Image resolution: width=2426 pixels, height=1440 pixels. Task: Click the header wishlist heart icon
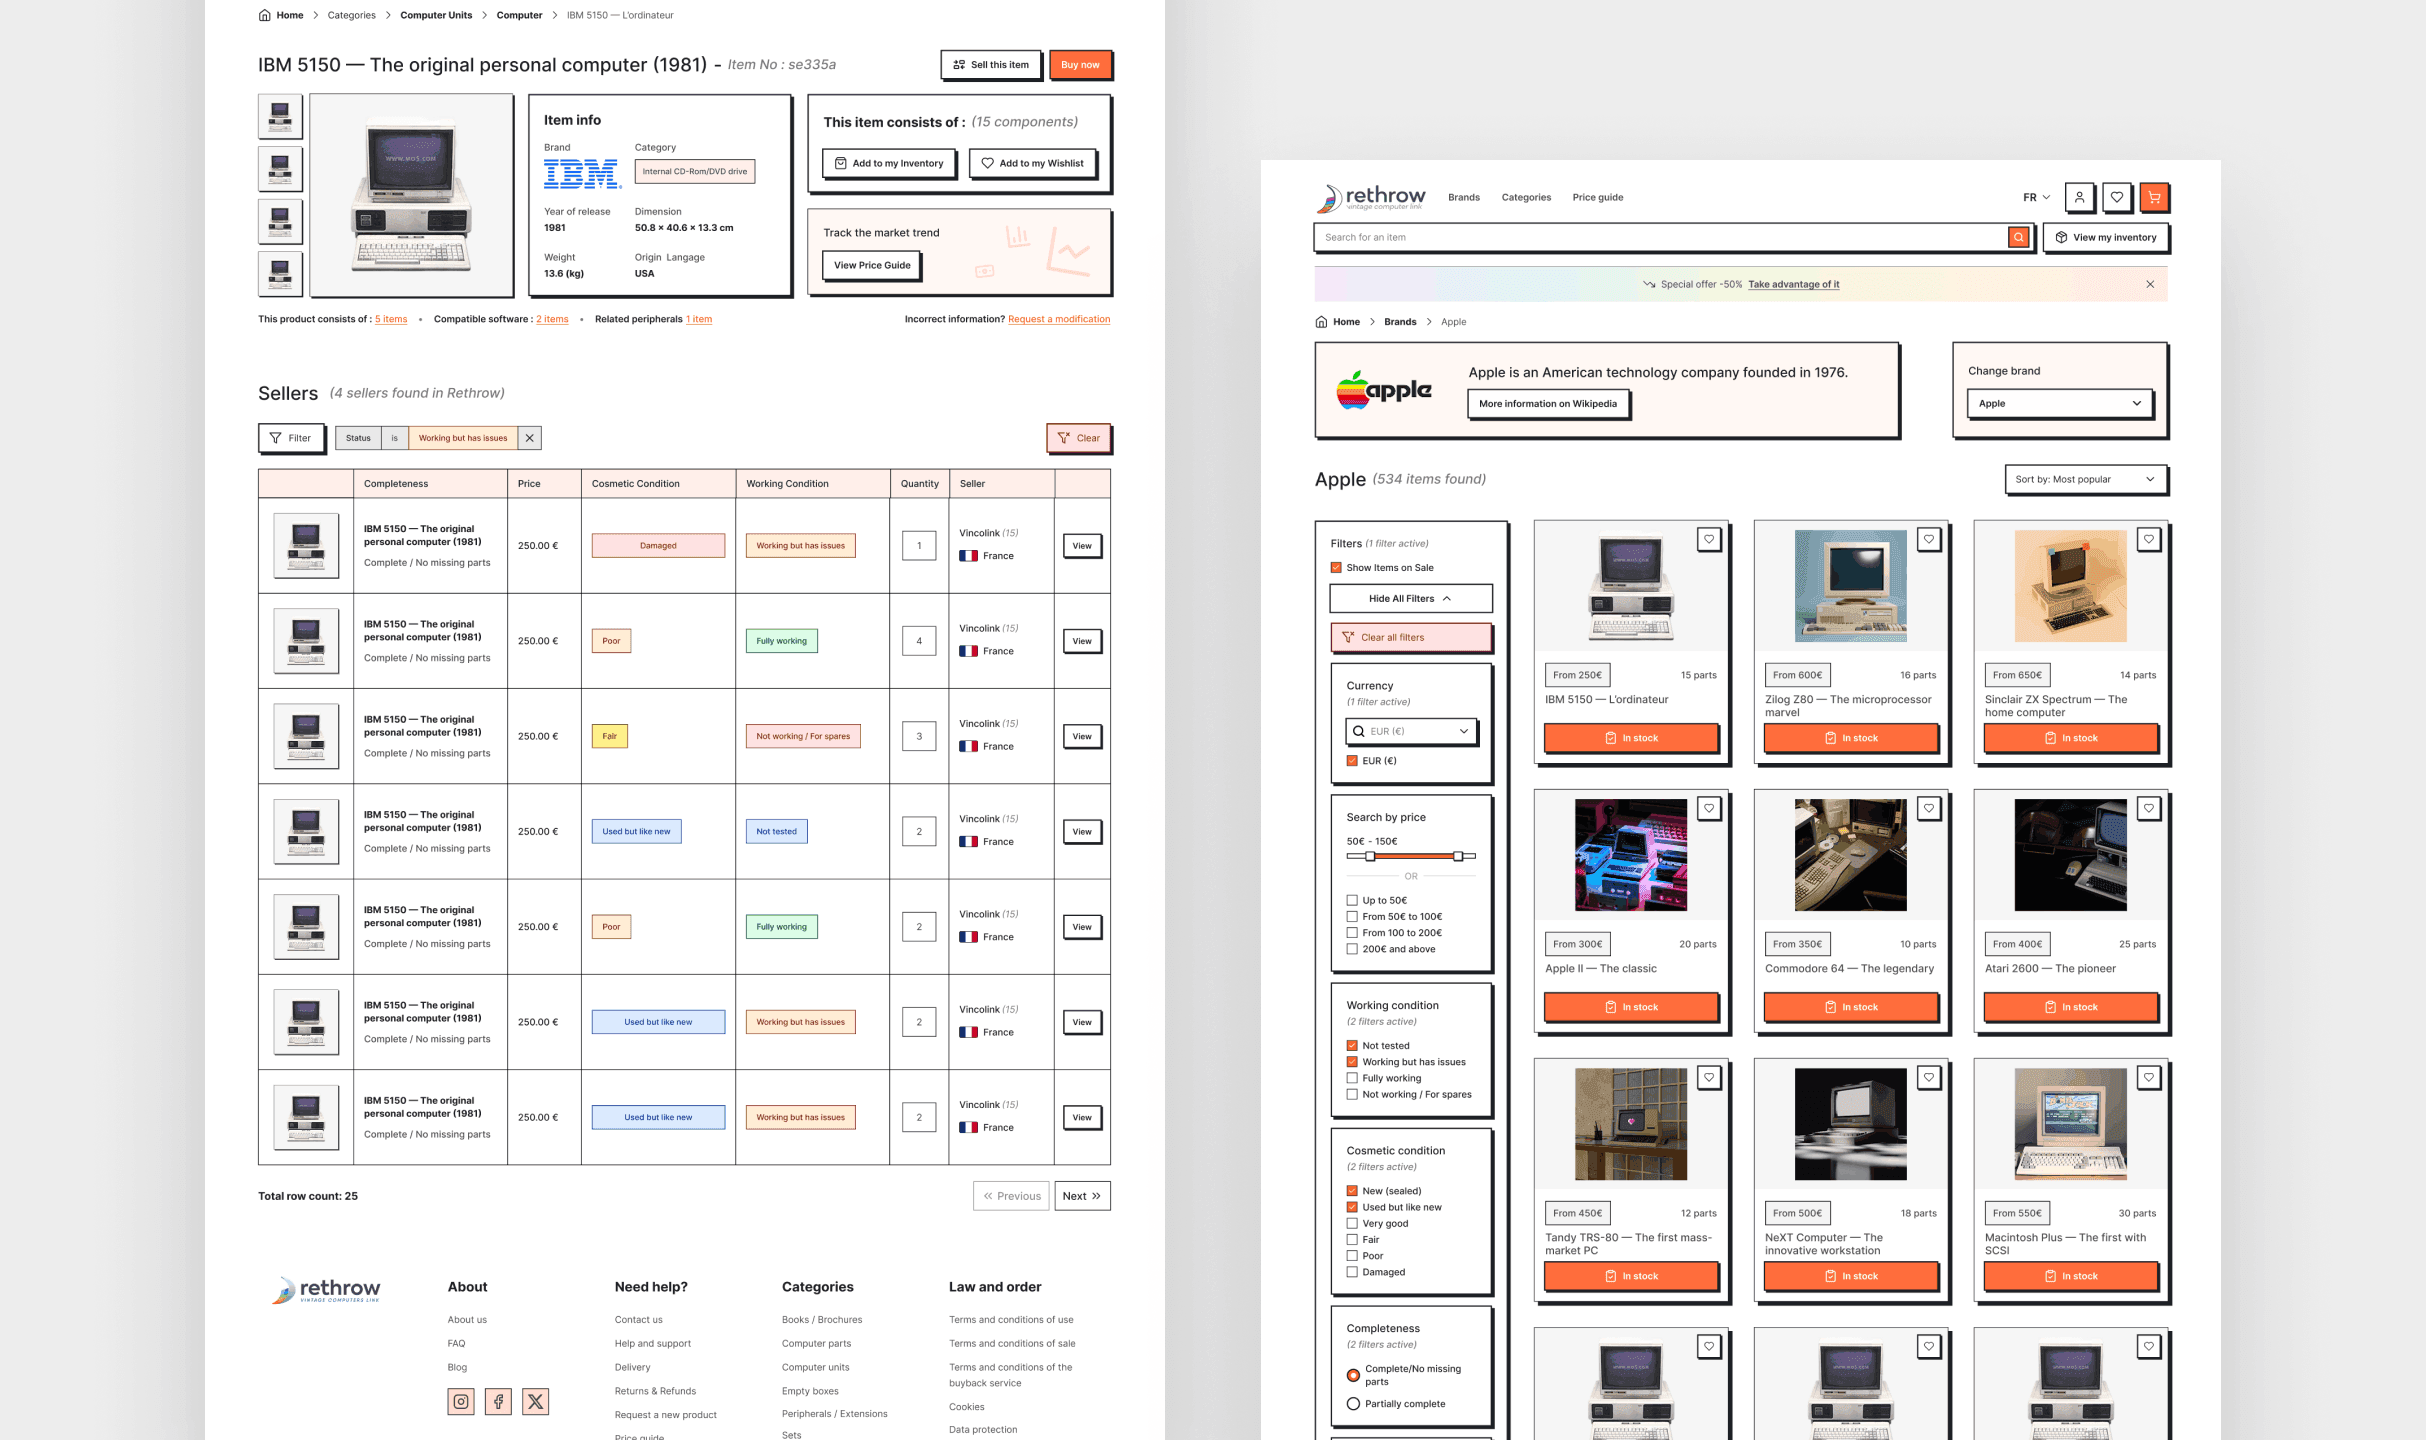(x=2116, y=197)
